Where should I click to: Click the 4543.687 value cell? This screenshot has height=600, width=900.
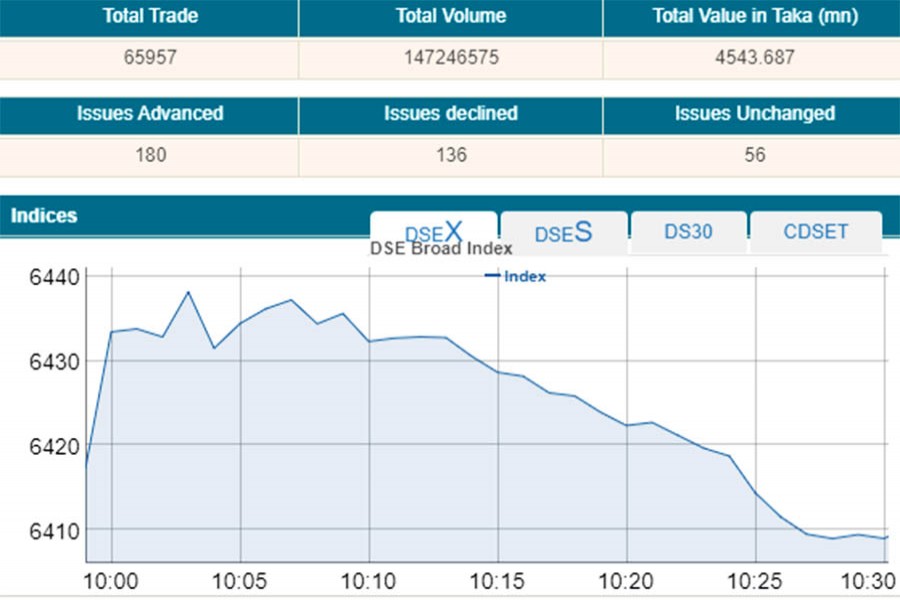[x=751, y=57]
